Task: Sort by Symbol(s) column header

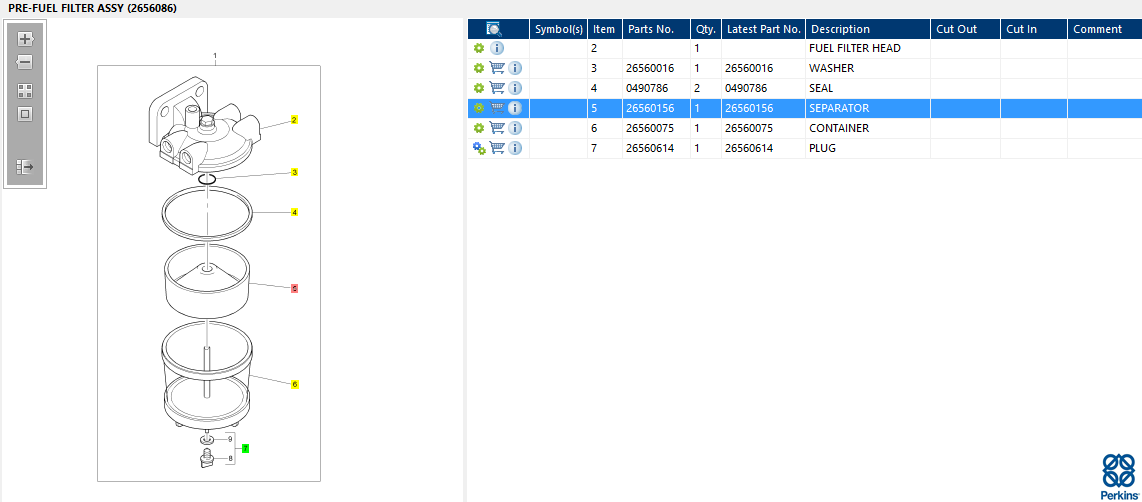Action: click(559, 29)
